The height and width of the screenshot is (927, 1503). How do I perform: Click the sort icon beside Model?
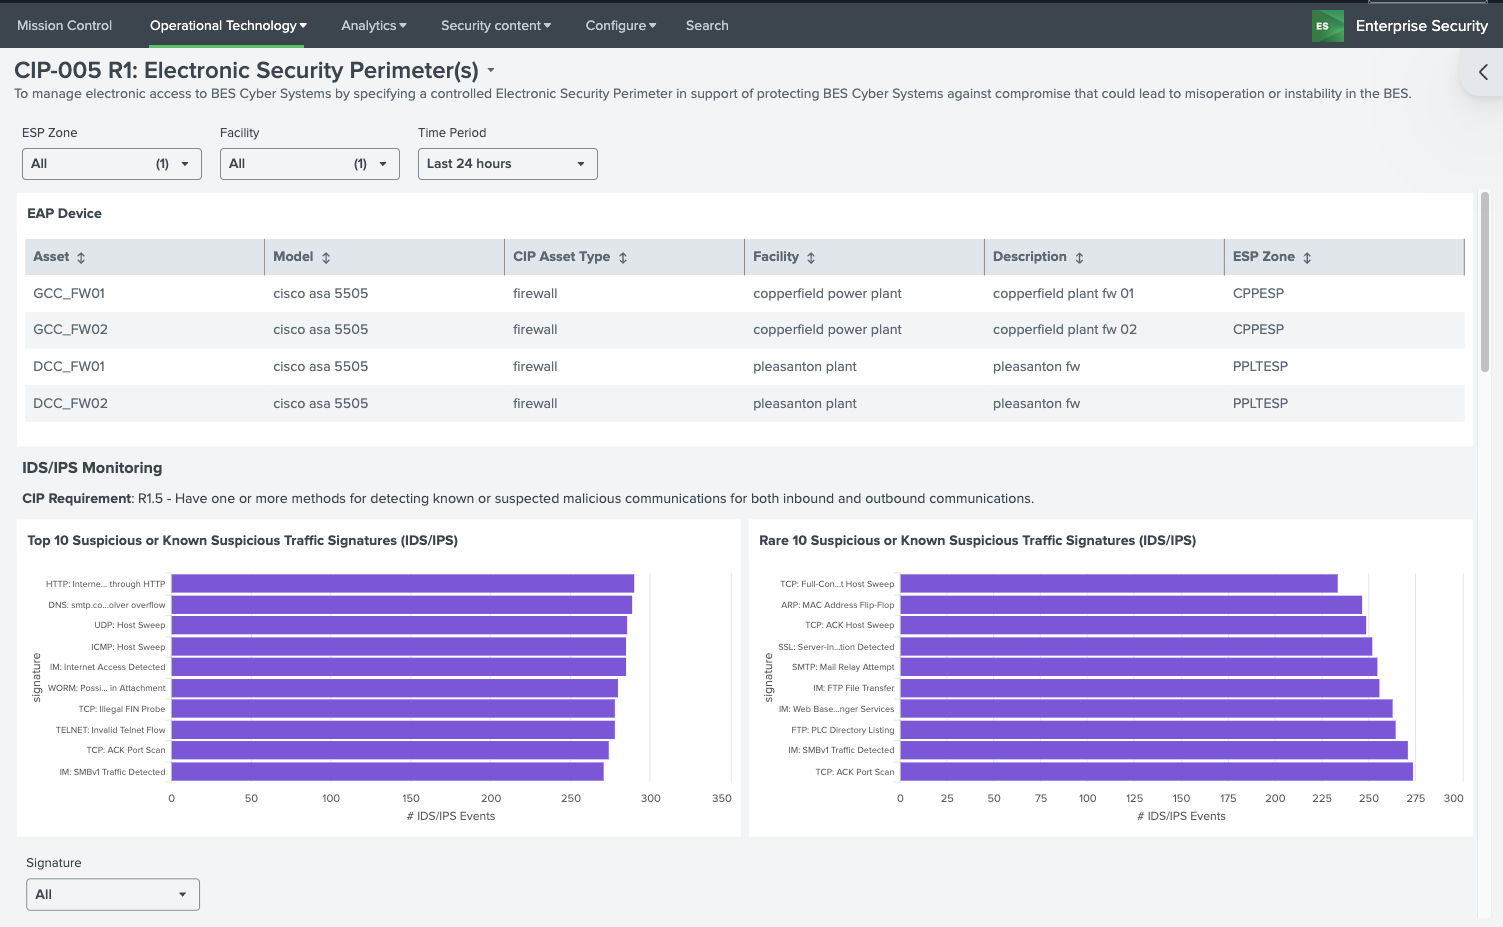326,258
